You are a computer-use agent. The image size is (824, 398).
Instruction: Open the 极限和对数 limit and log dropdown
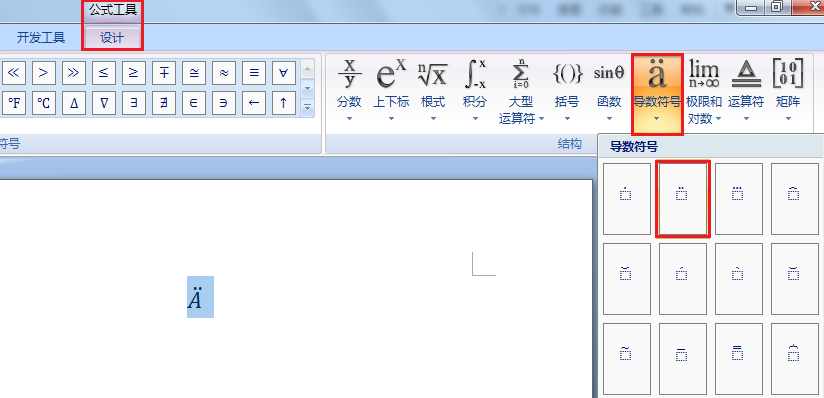(704, 90)
